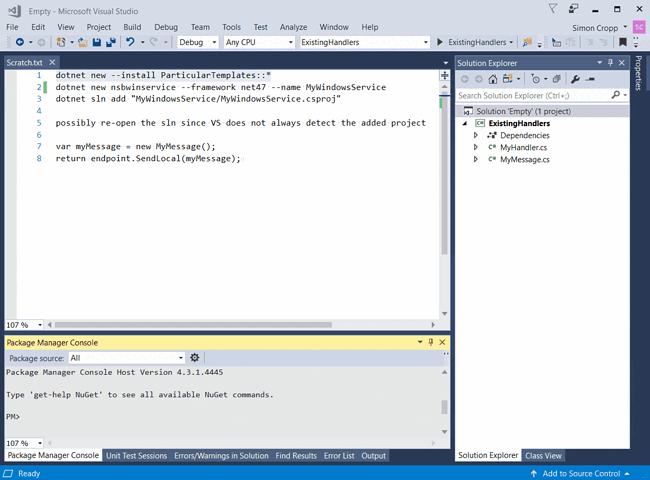Open the Build menu
Image resolution: width=650 pixels, height=480 pixels.
coord(132,27)
